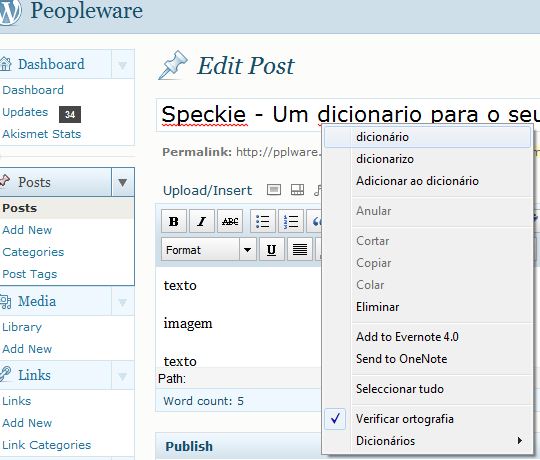540x460 pixels.
Task: Click greyed Colar menu entry
Action: pyautogui.click(x=427, y=285)
